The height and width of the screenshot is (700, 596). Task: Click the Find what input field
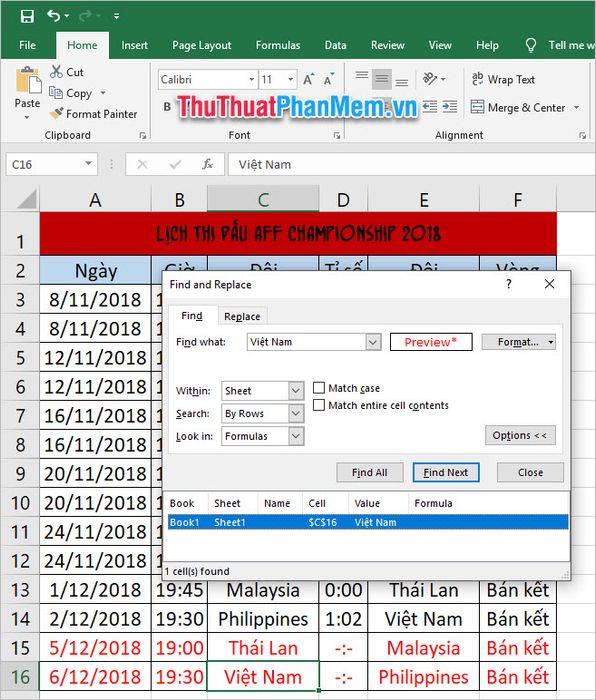tap(307, 342)
